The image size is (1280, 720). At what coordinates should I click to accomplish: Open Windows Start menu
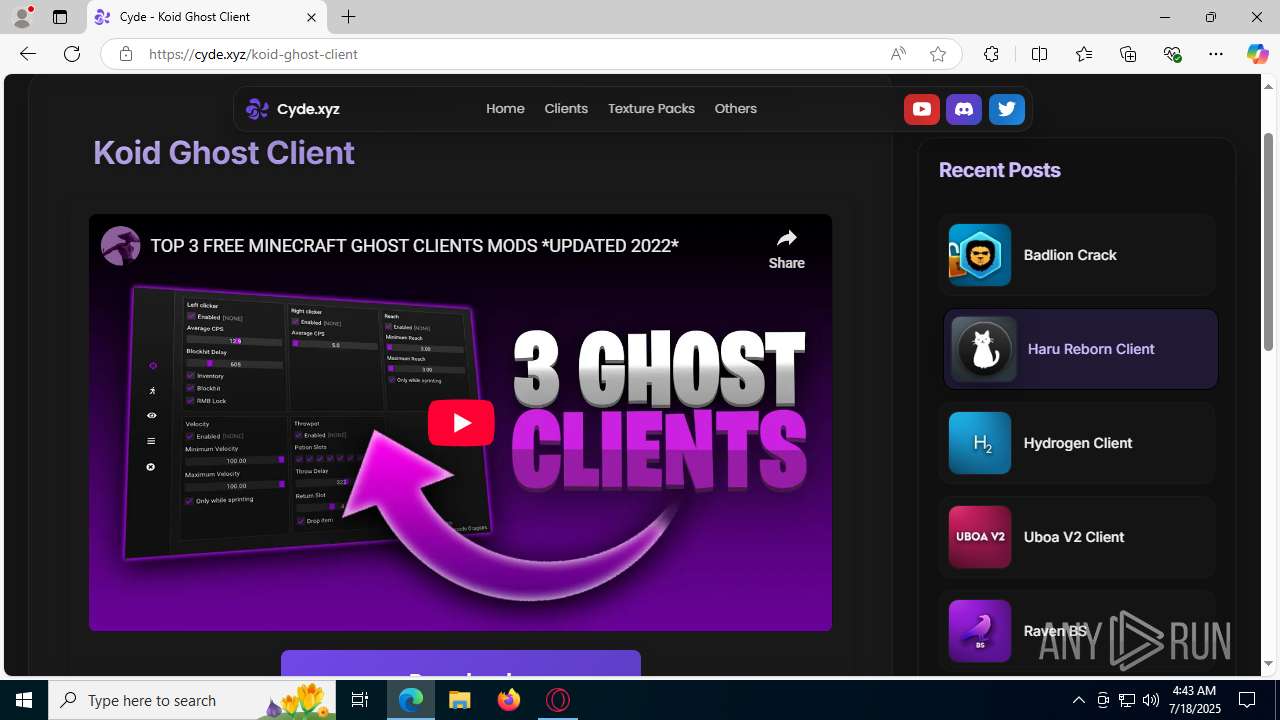coord(24,700)
